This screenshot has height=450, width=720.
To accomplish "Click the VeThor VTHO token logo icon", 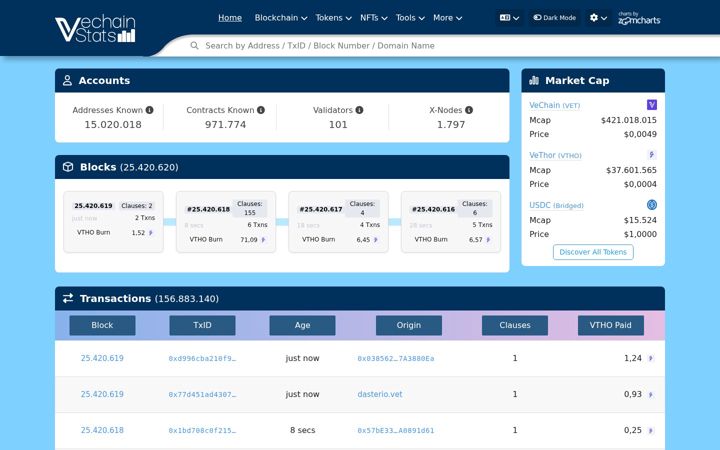I will (652, 155).
